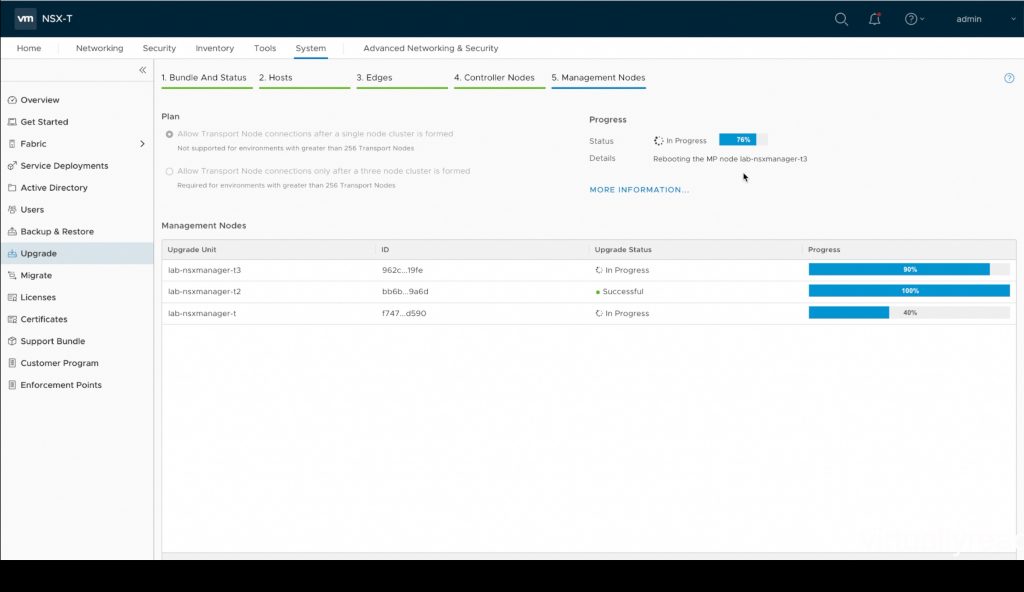The height and width of the screenshot is (592, 1024).
Task: Select the lab-nsxmanager-t upgrade unit
Action: pos(202,314)
